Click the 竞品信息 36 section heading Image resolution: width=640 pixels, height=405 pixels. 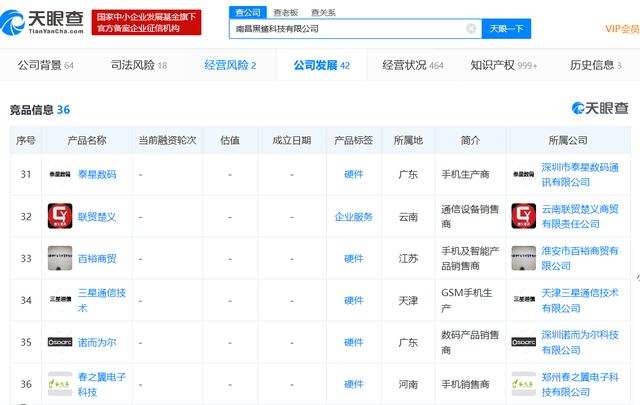coord(40,109)
